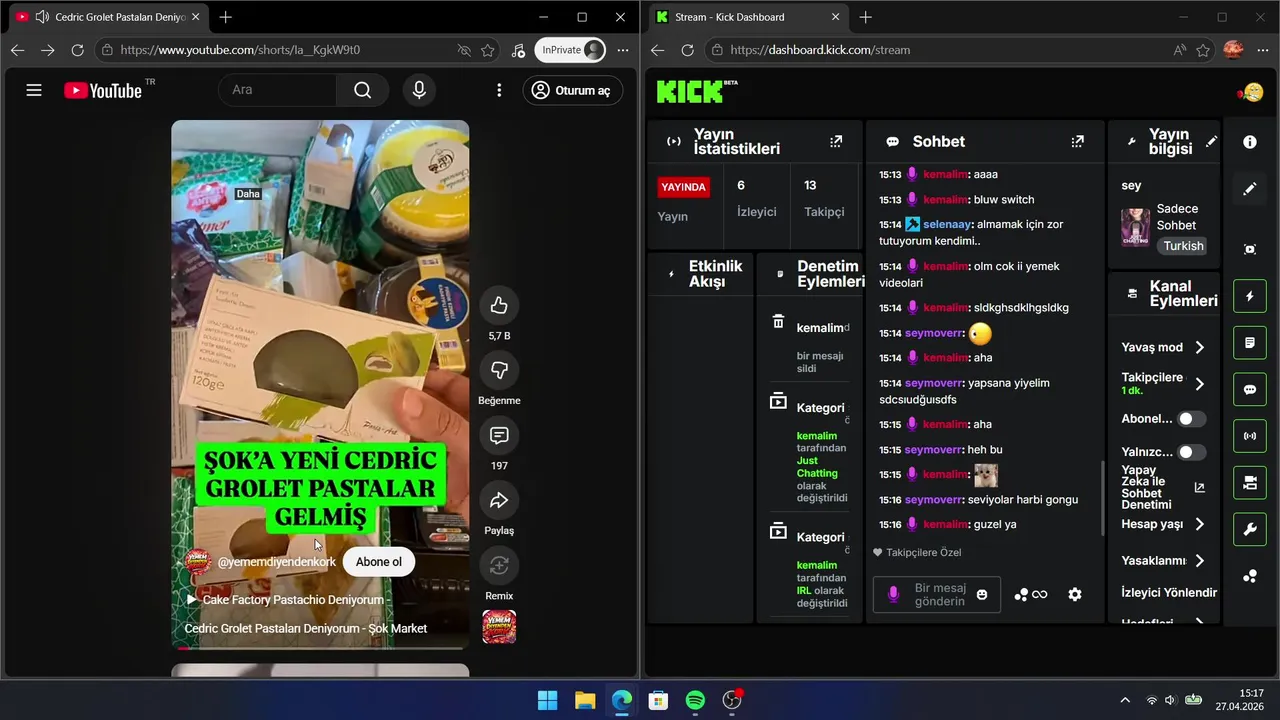The height and width of the screenshot is (720, 1280).
Task: Go back in the left browser window
Action: click(x=17, y=50)
